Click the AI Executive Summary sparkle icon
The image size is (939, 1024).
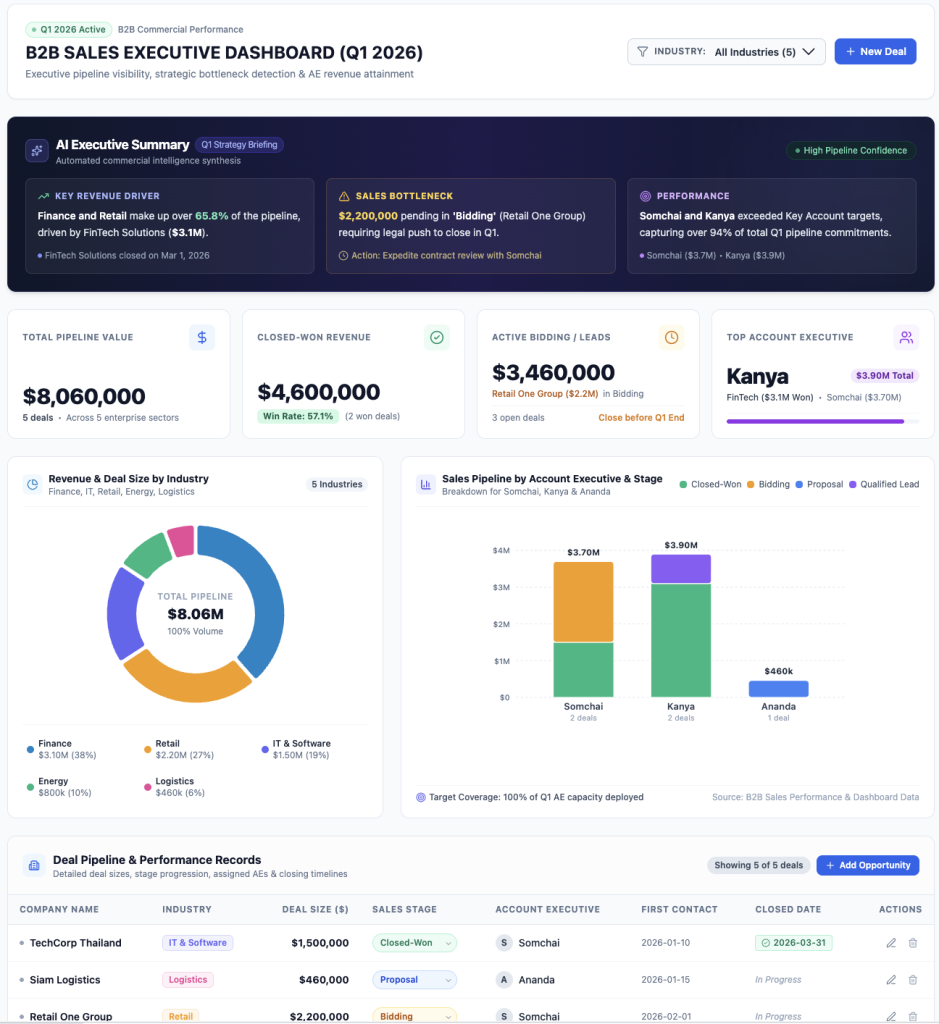click(37, 150)
